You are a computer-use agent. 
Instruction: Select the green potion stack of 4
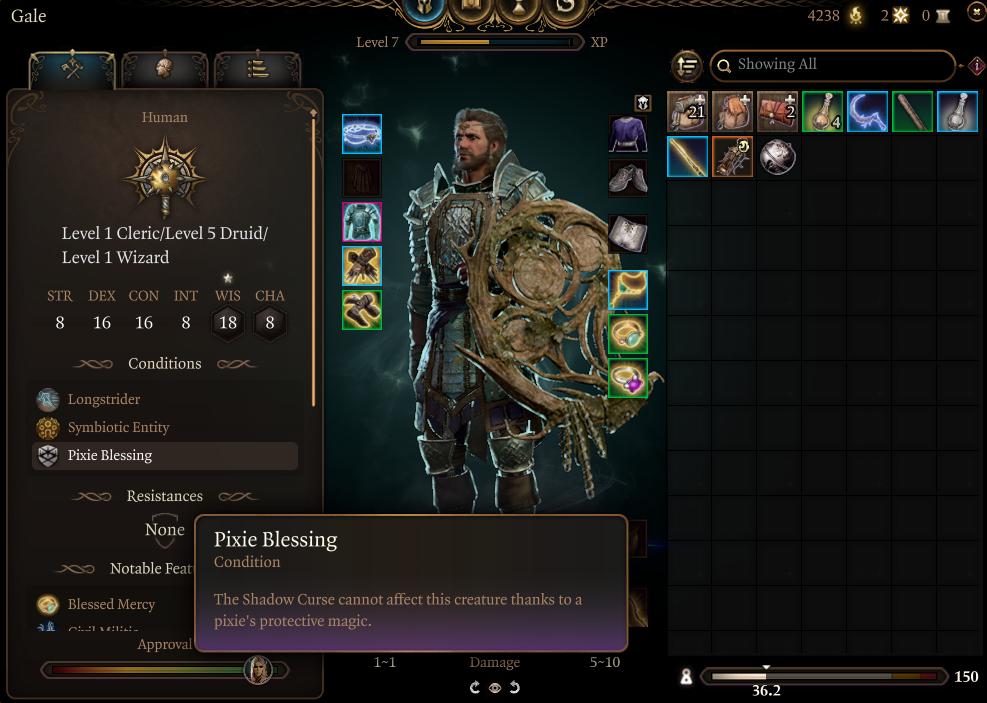(822, 111)
